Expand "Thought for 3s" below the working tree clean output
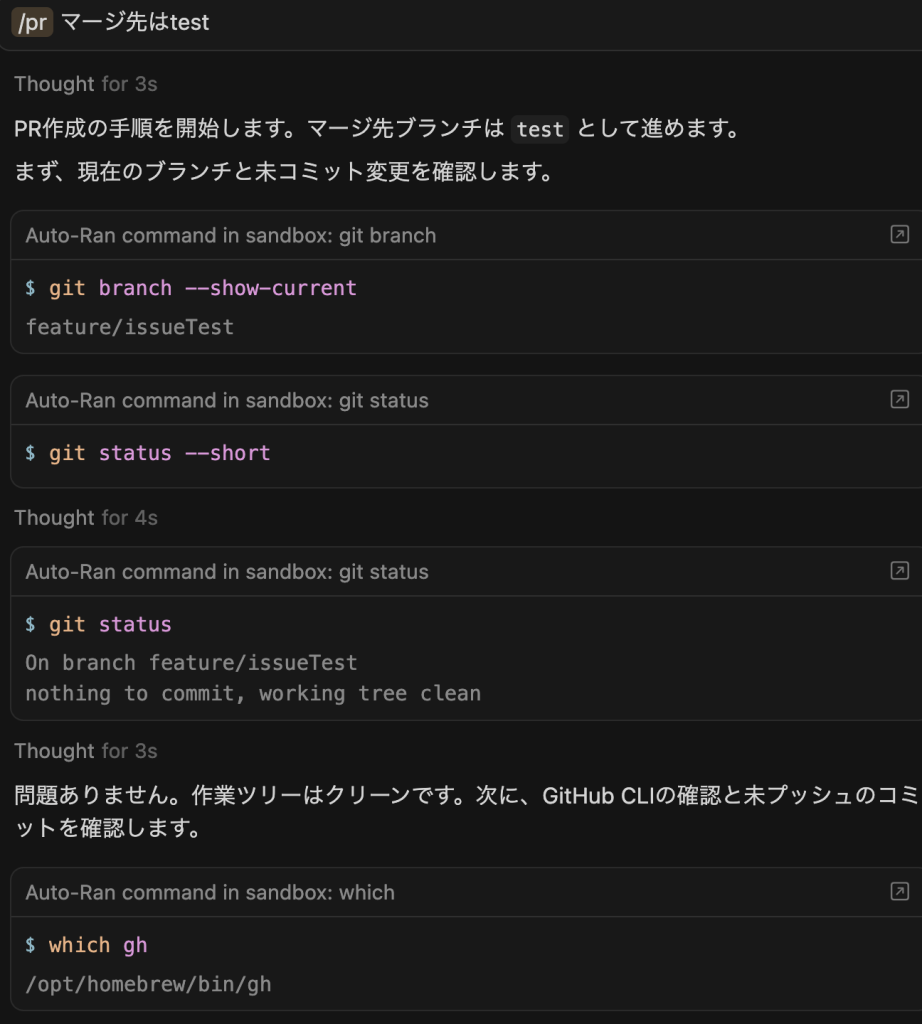922x1024 pixels. (85, 751)
